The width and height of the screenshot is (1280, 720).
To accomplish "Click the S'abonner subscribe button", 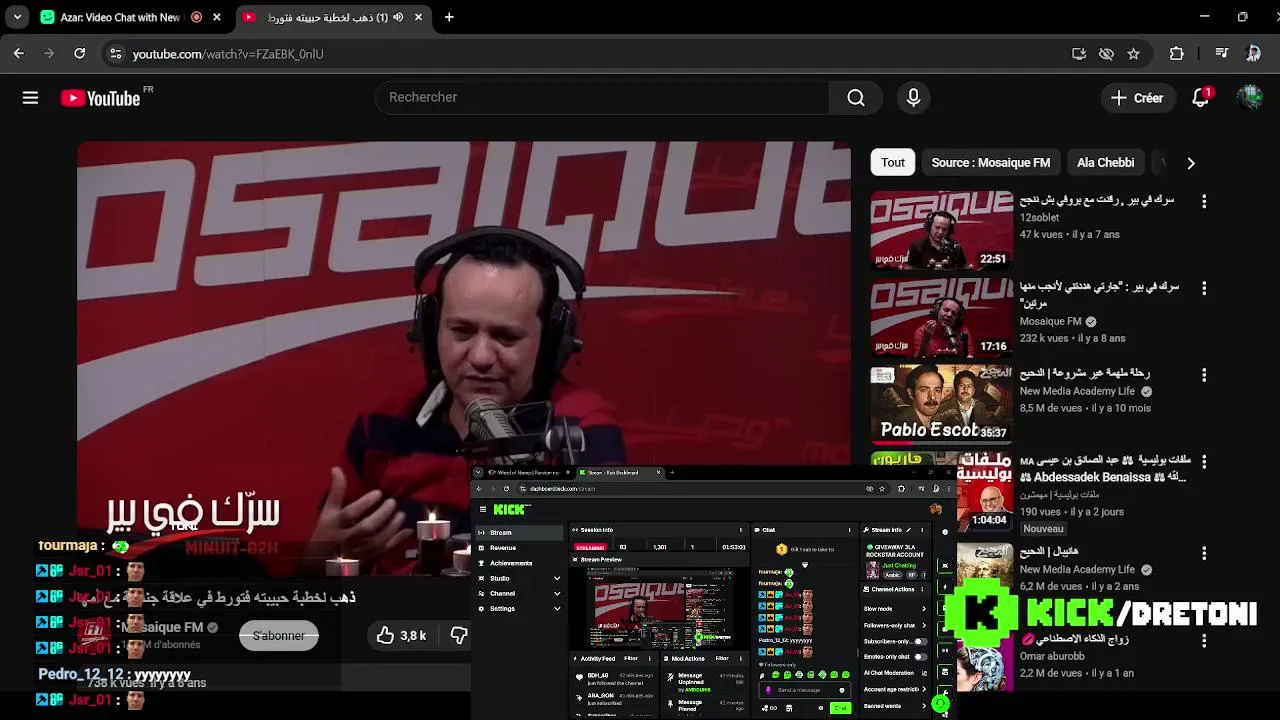I will click(x=279, y=636).
